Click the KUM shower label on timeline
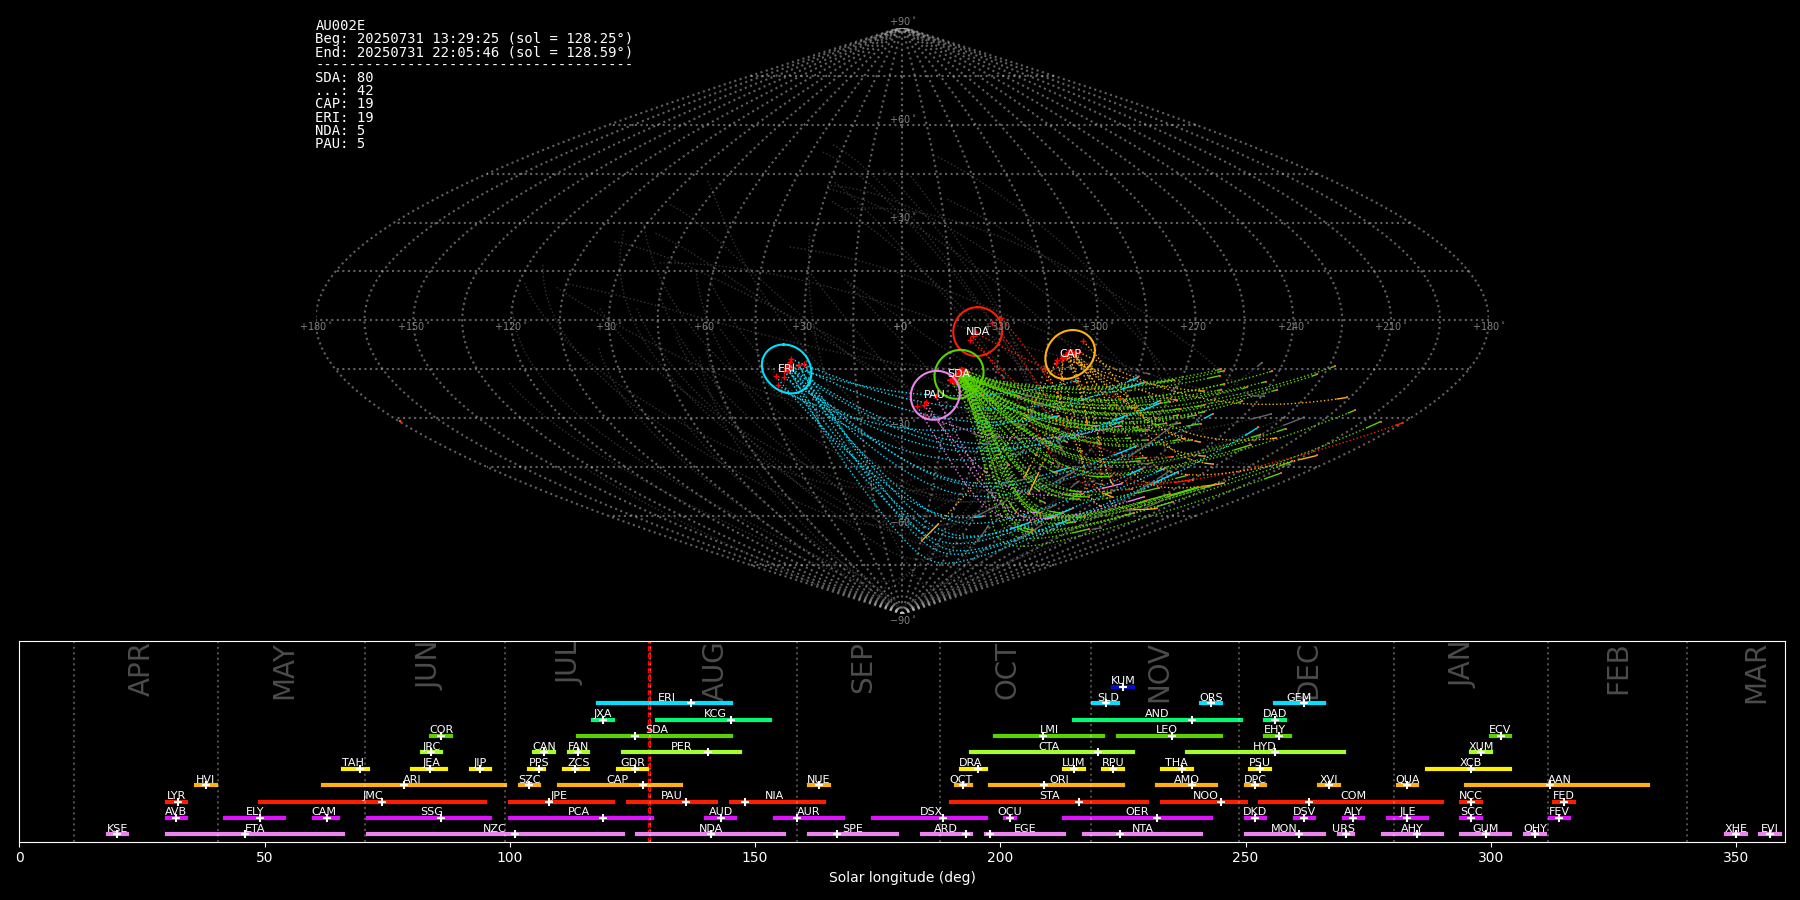 [x=1123, y=681]
